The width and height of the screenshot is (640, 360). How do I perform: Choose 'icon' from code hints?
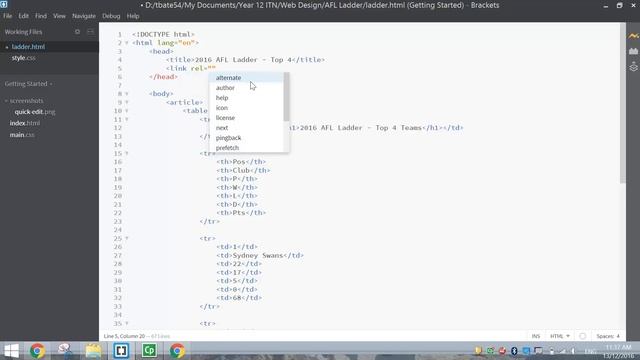246,108
